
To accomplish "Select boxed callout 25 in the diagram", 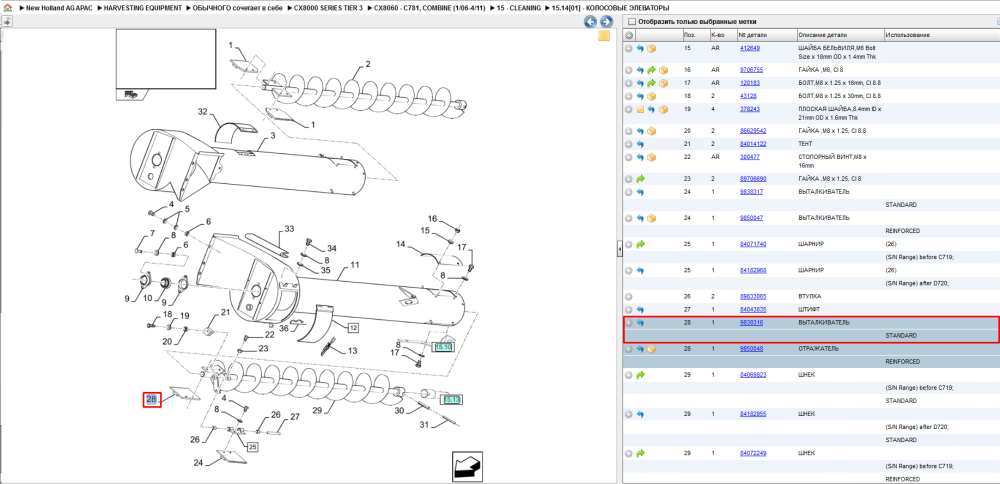I will 253,447.
